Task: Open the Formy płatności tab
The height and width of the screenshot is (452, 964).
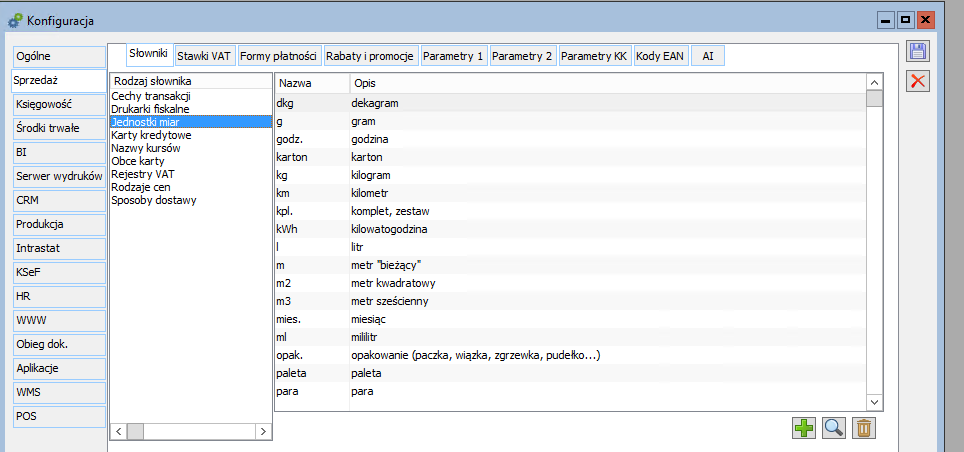Action: 278,56
